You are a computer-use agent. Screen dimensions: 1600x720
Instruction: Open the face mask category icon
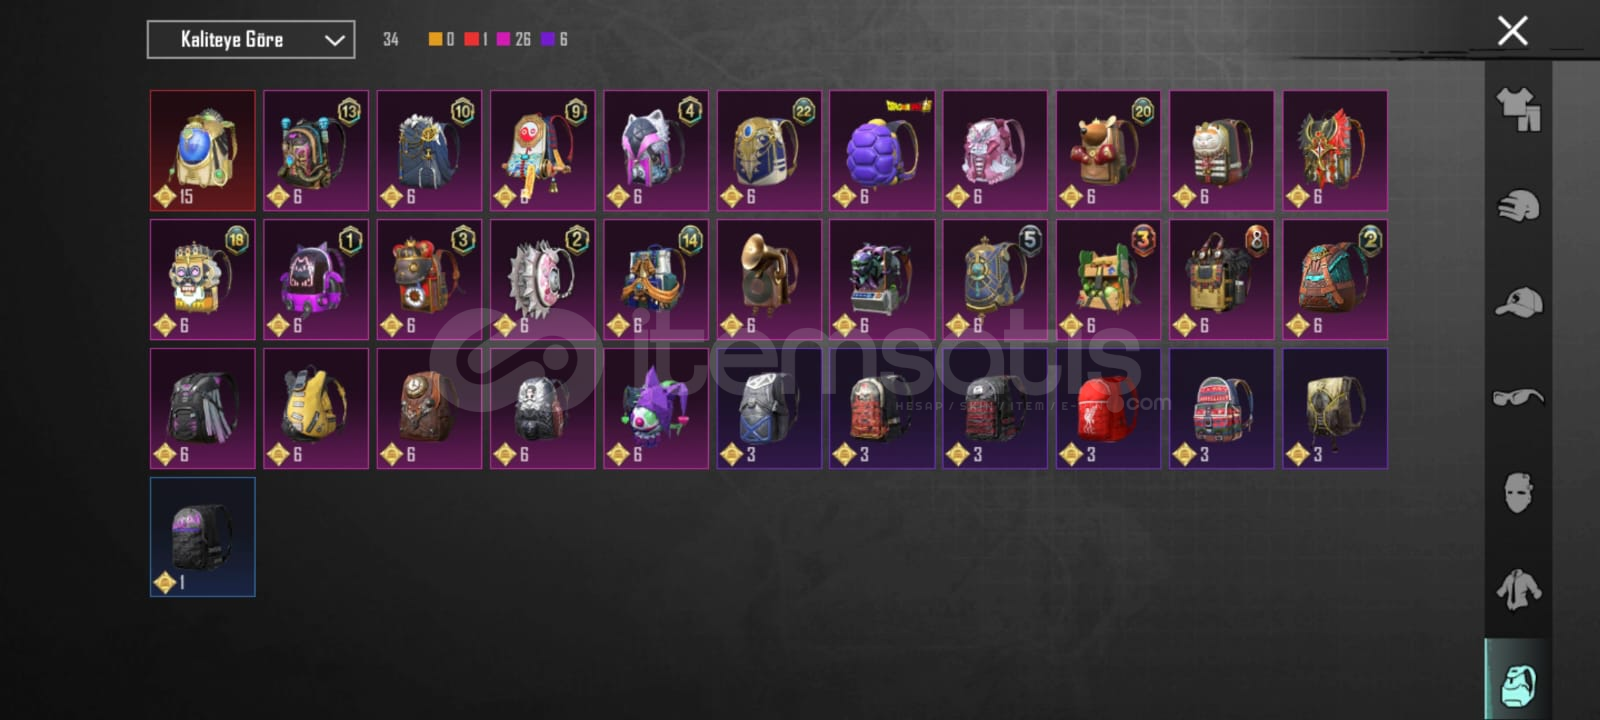point(1518,492)
